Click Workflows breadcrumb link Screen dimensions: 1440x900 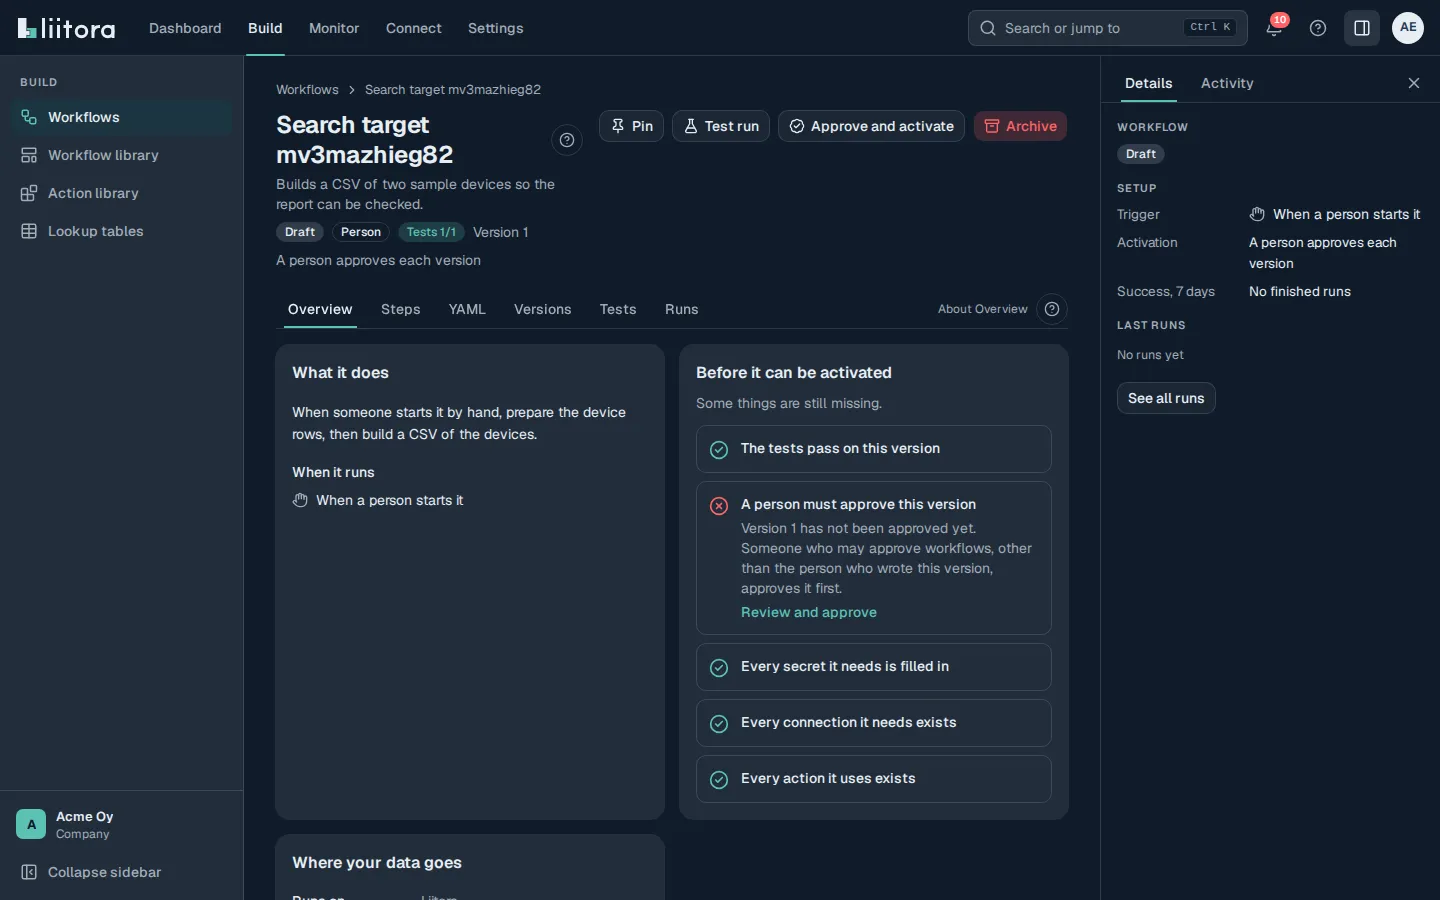pyautogui.click(x=307, y=89)
